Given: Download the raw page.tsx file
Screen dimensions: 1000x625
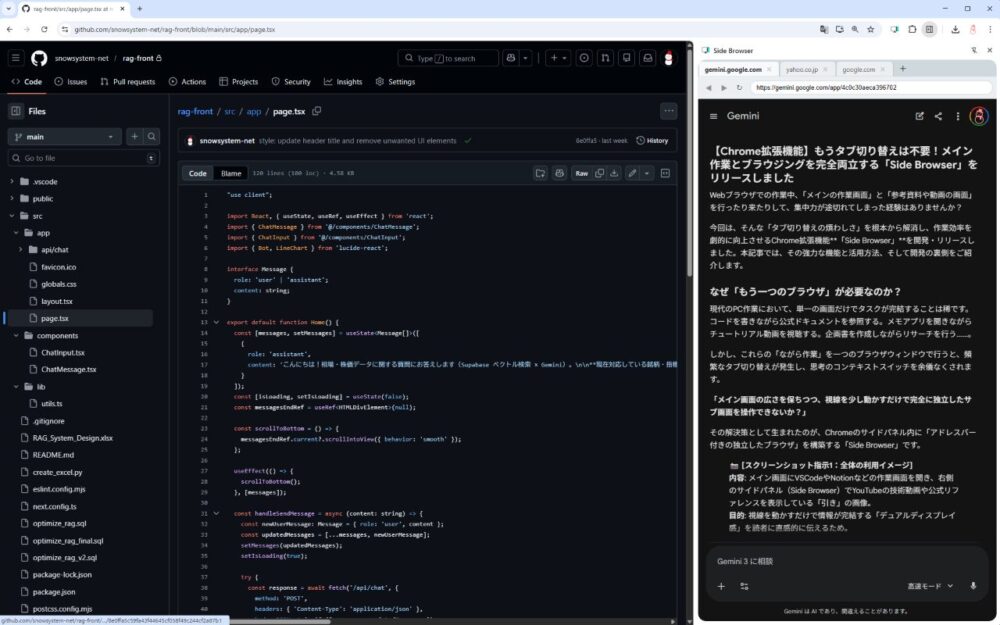Looking at the screenshot, I should pyautogui.click(x=614, y=173).
